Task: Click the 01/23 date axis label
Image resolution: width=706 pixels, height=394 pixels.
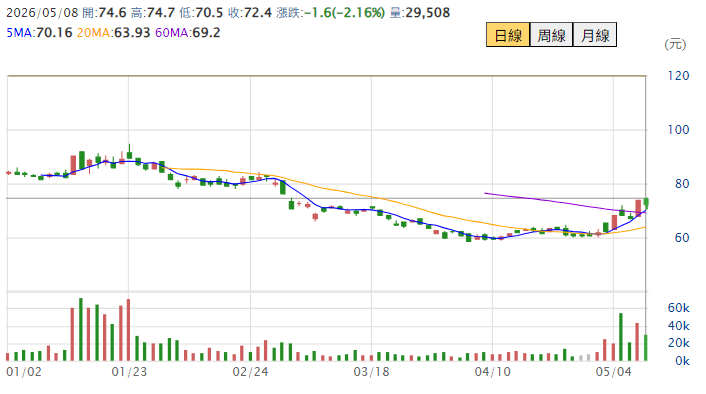Action: pos(129,372)
